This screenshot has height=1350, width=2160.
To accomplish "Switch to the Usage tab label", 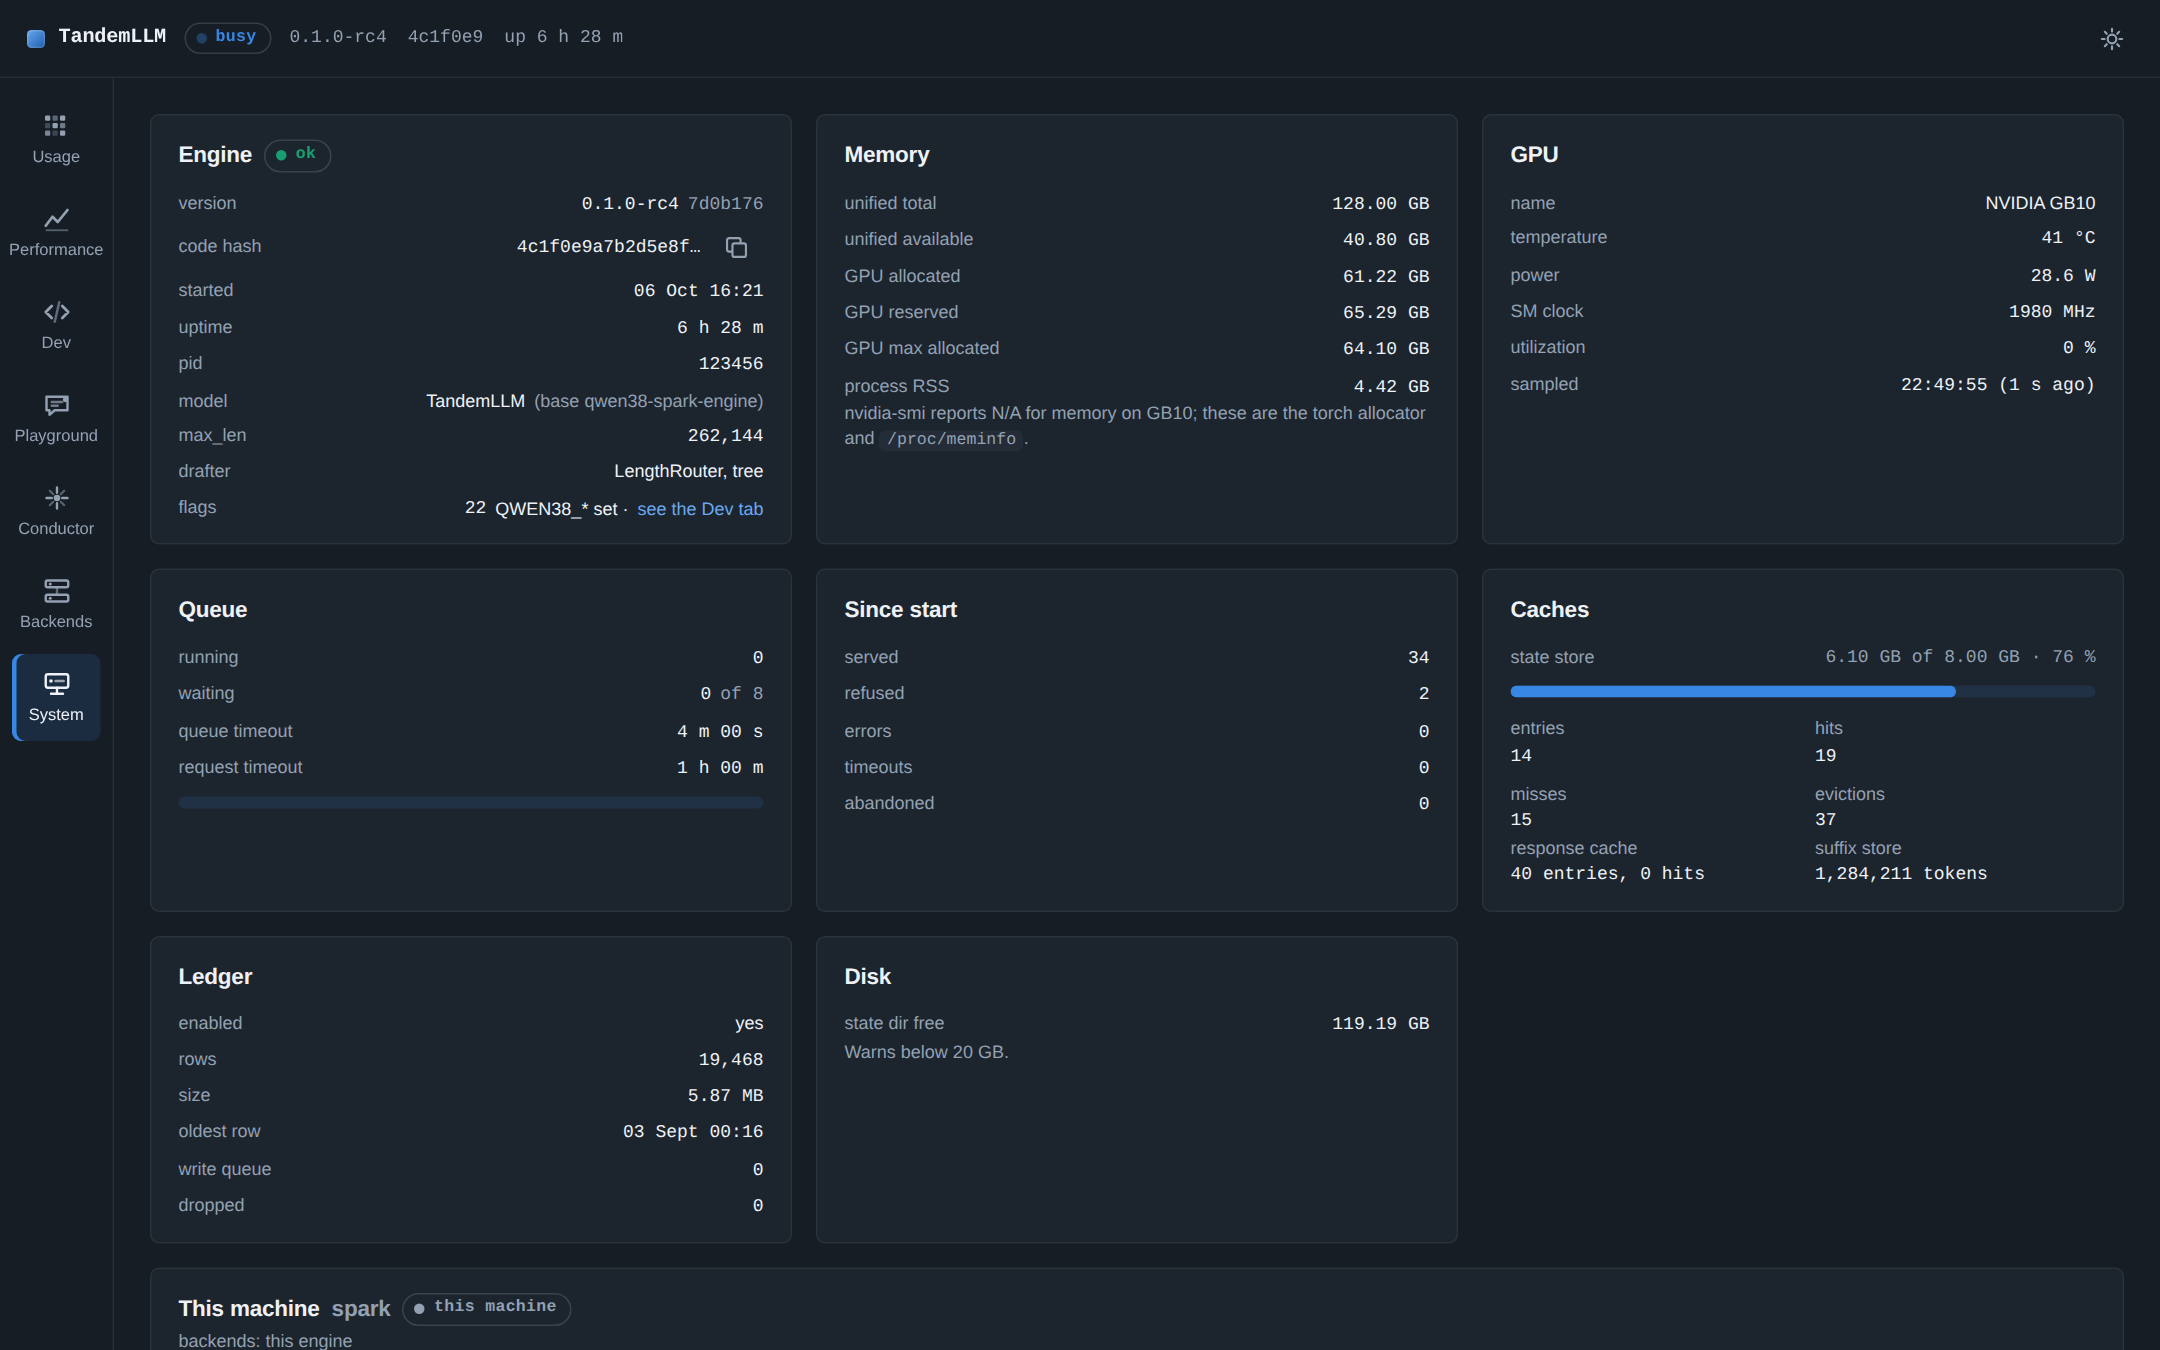I will click(56, 157).
